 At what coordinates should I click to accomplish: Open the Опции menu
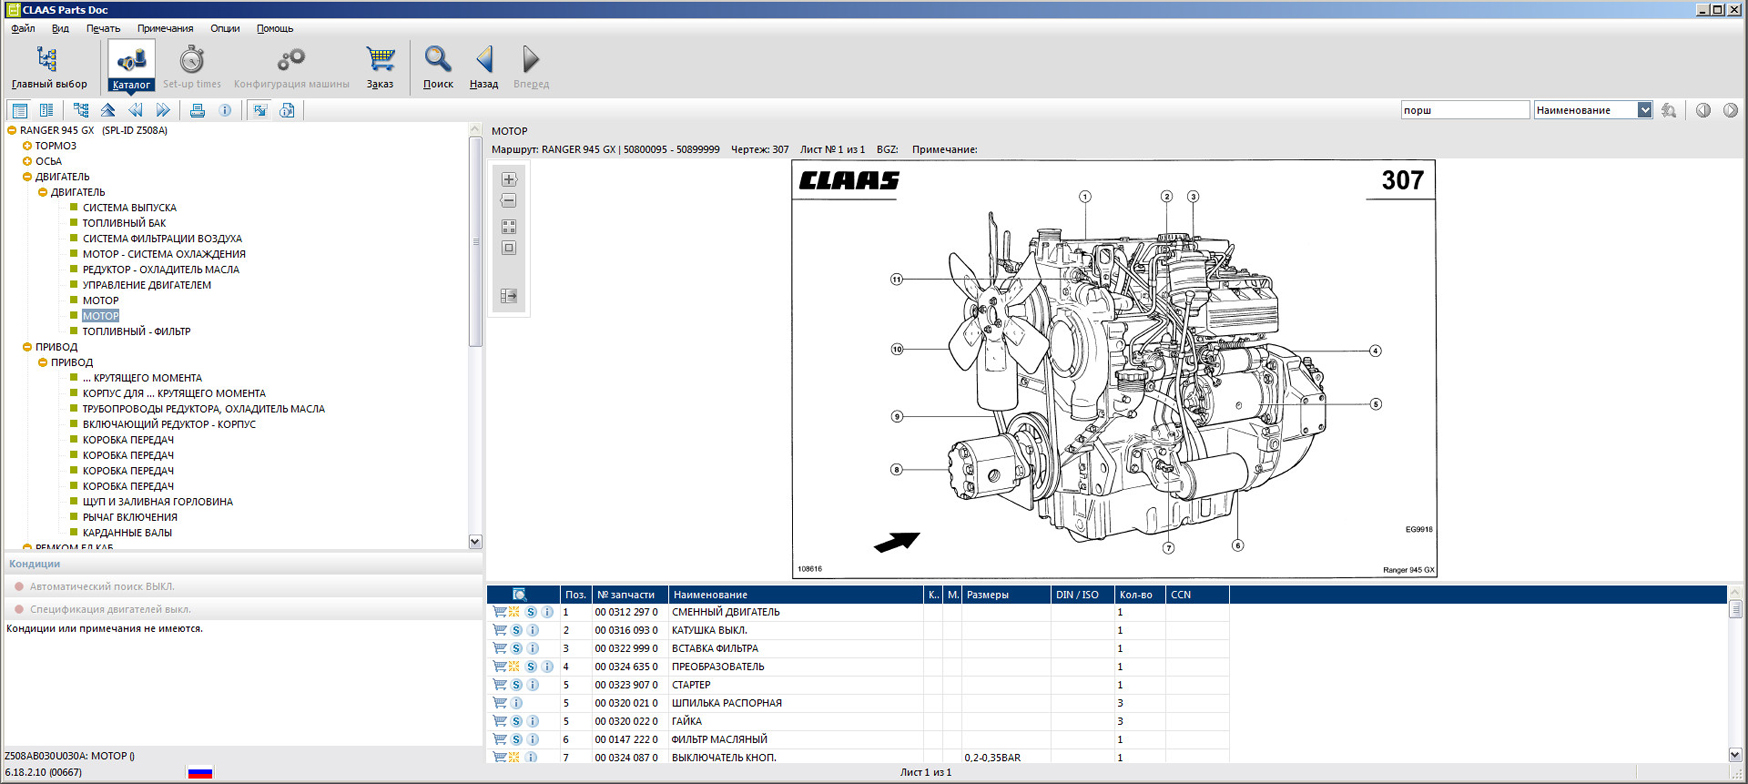[224, 29]
